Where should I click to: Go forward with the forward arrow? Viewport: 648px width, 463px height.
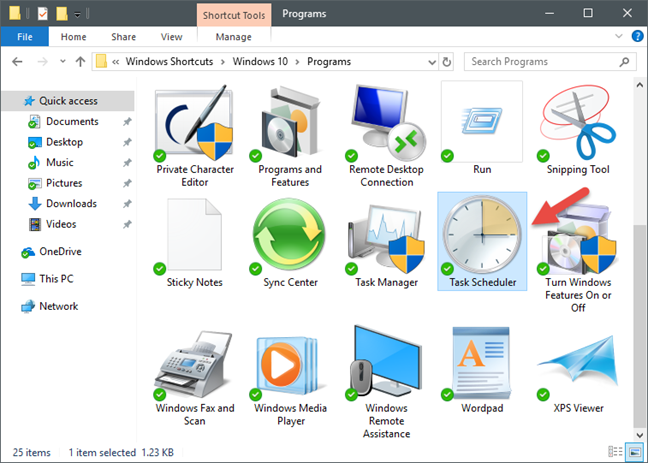coord(42,62)
